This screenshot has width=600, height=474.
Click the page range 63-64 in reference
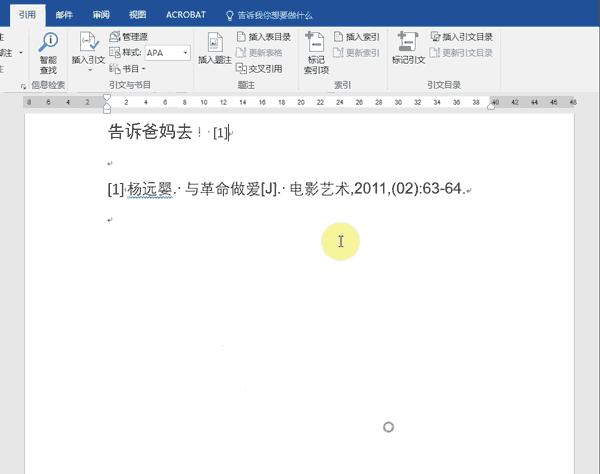(x=442, y=189)
